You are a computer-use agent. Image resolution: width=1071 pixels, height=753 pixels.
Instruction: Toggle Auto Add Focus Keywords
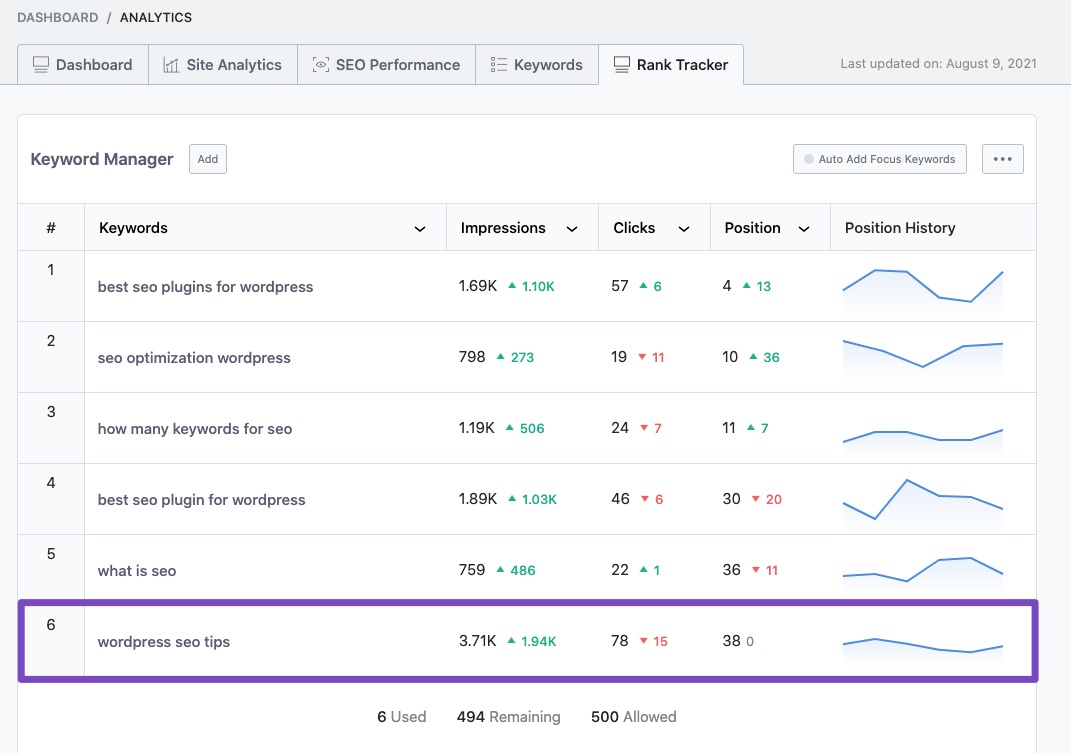[879, 159]
